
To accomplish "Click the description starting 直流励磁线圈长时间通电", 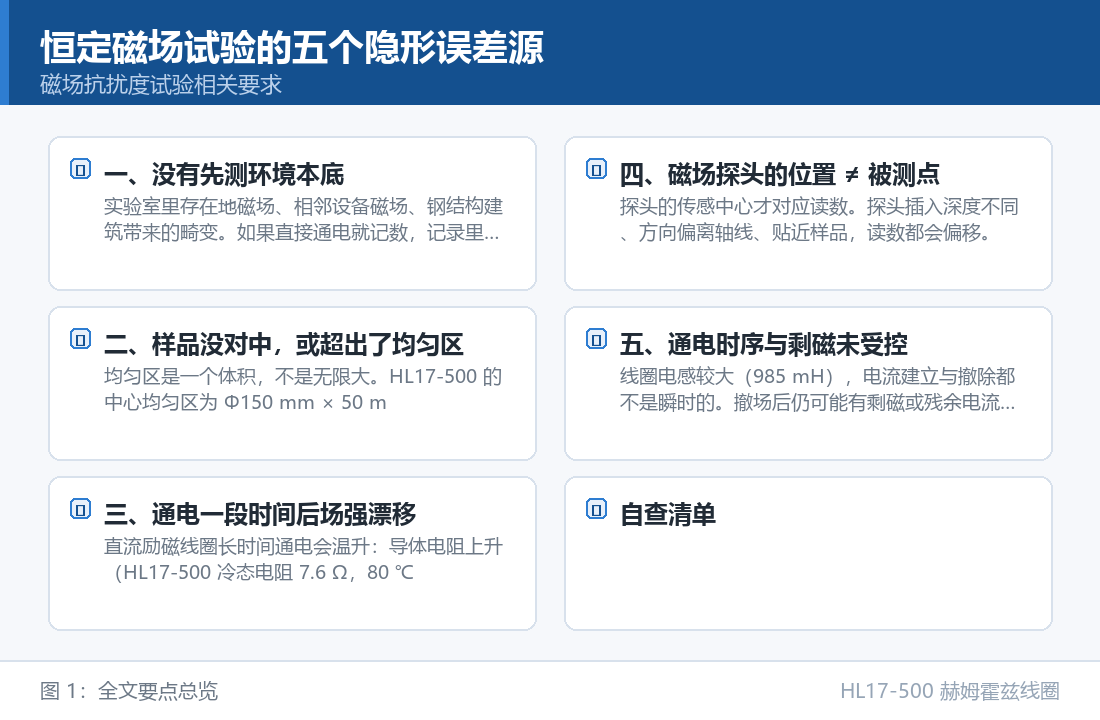I will tap(303, 559).
